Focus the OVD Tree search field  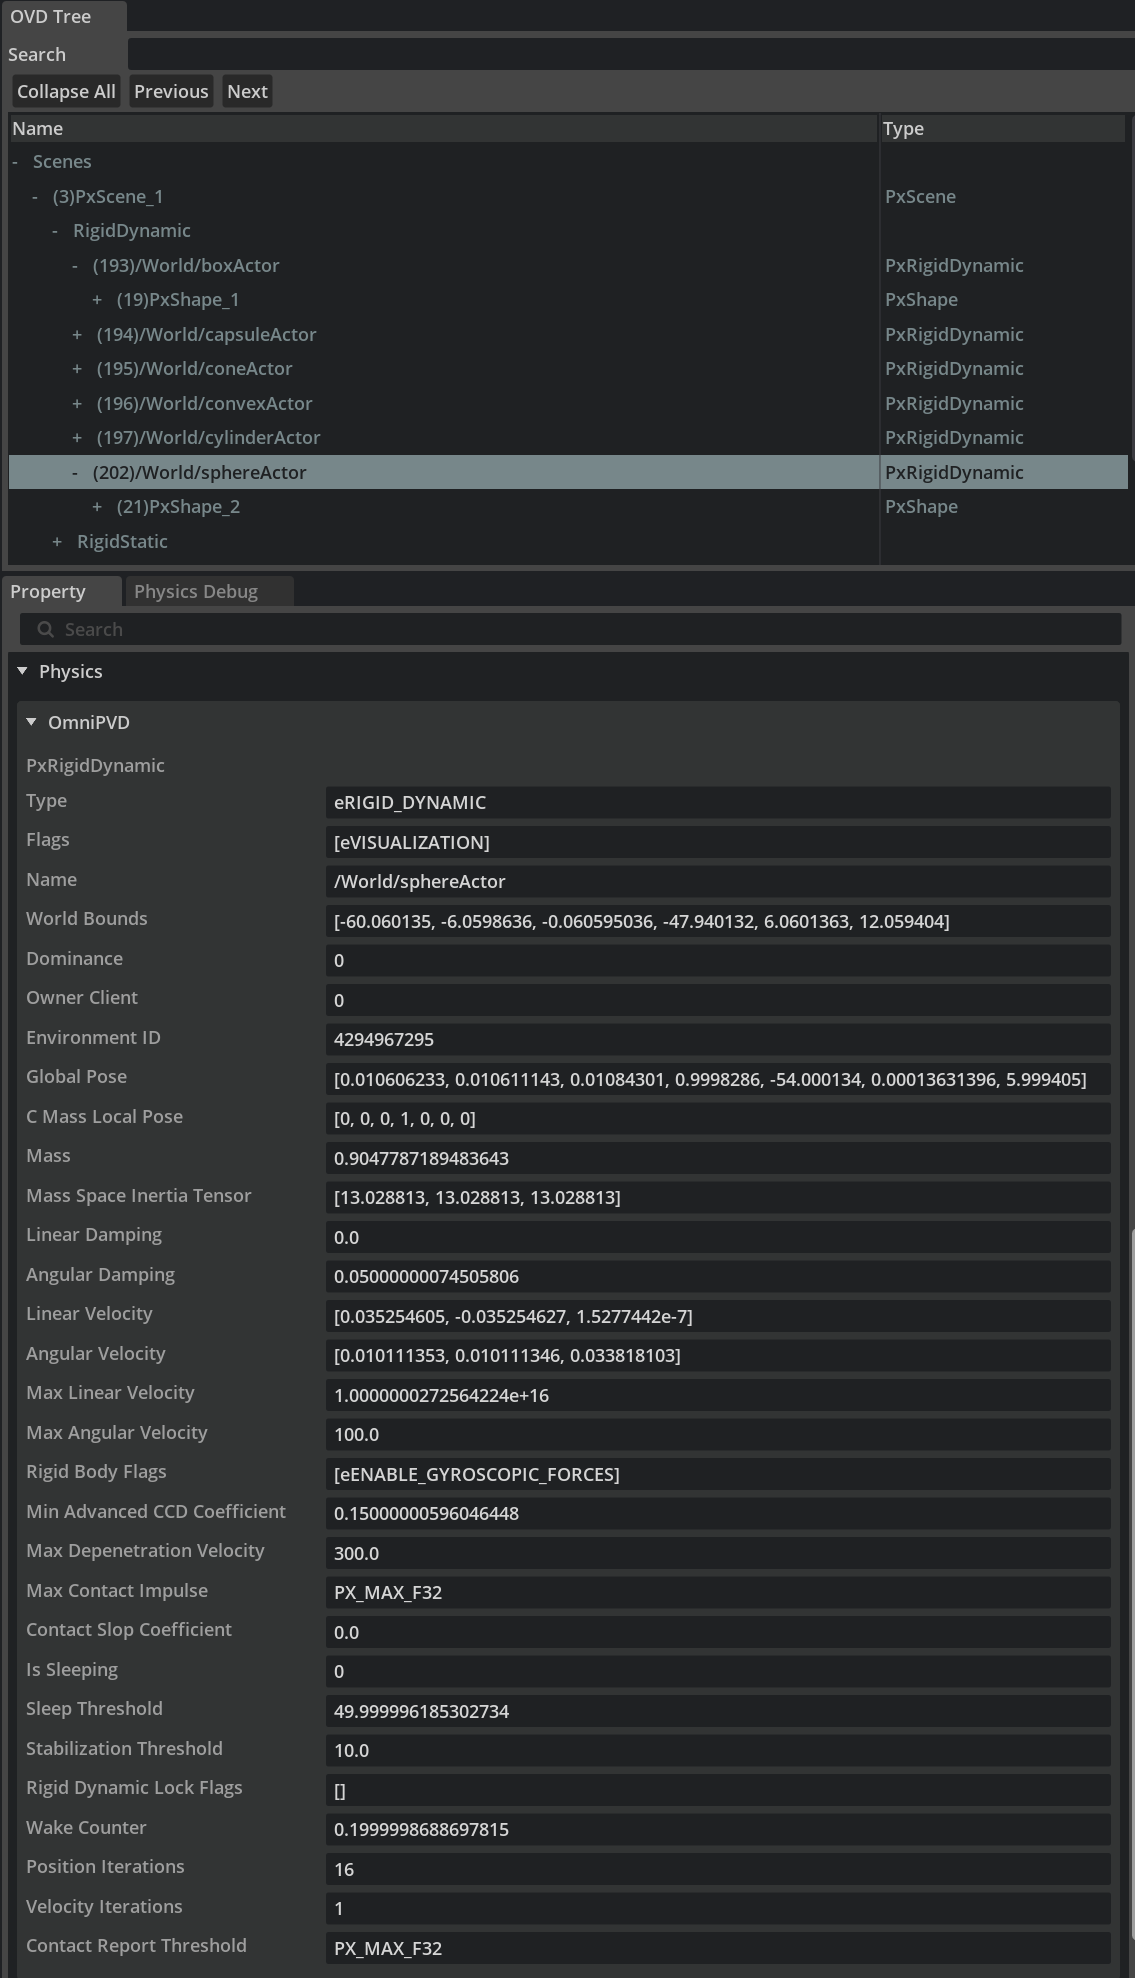[630, 55]
